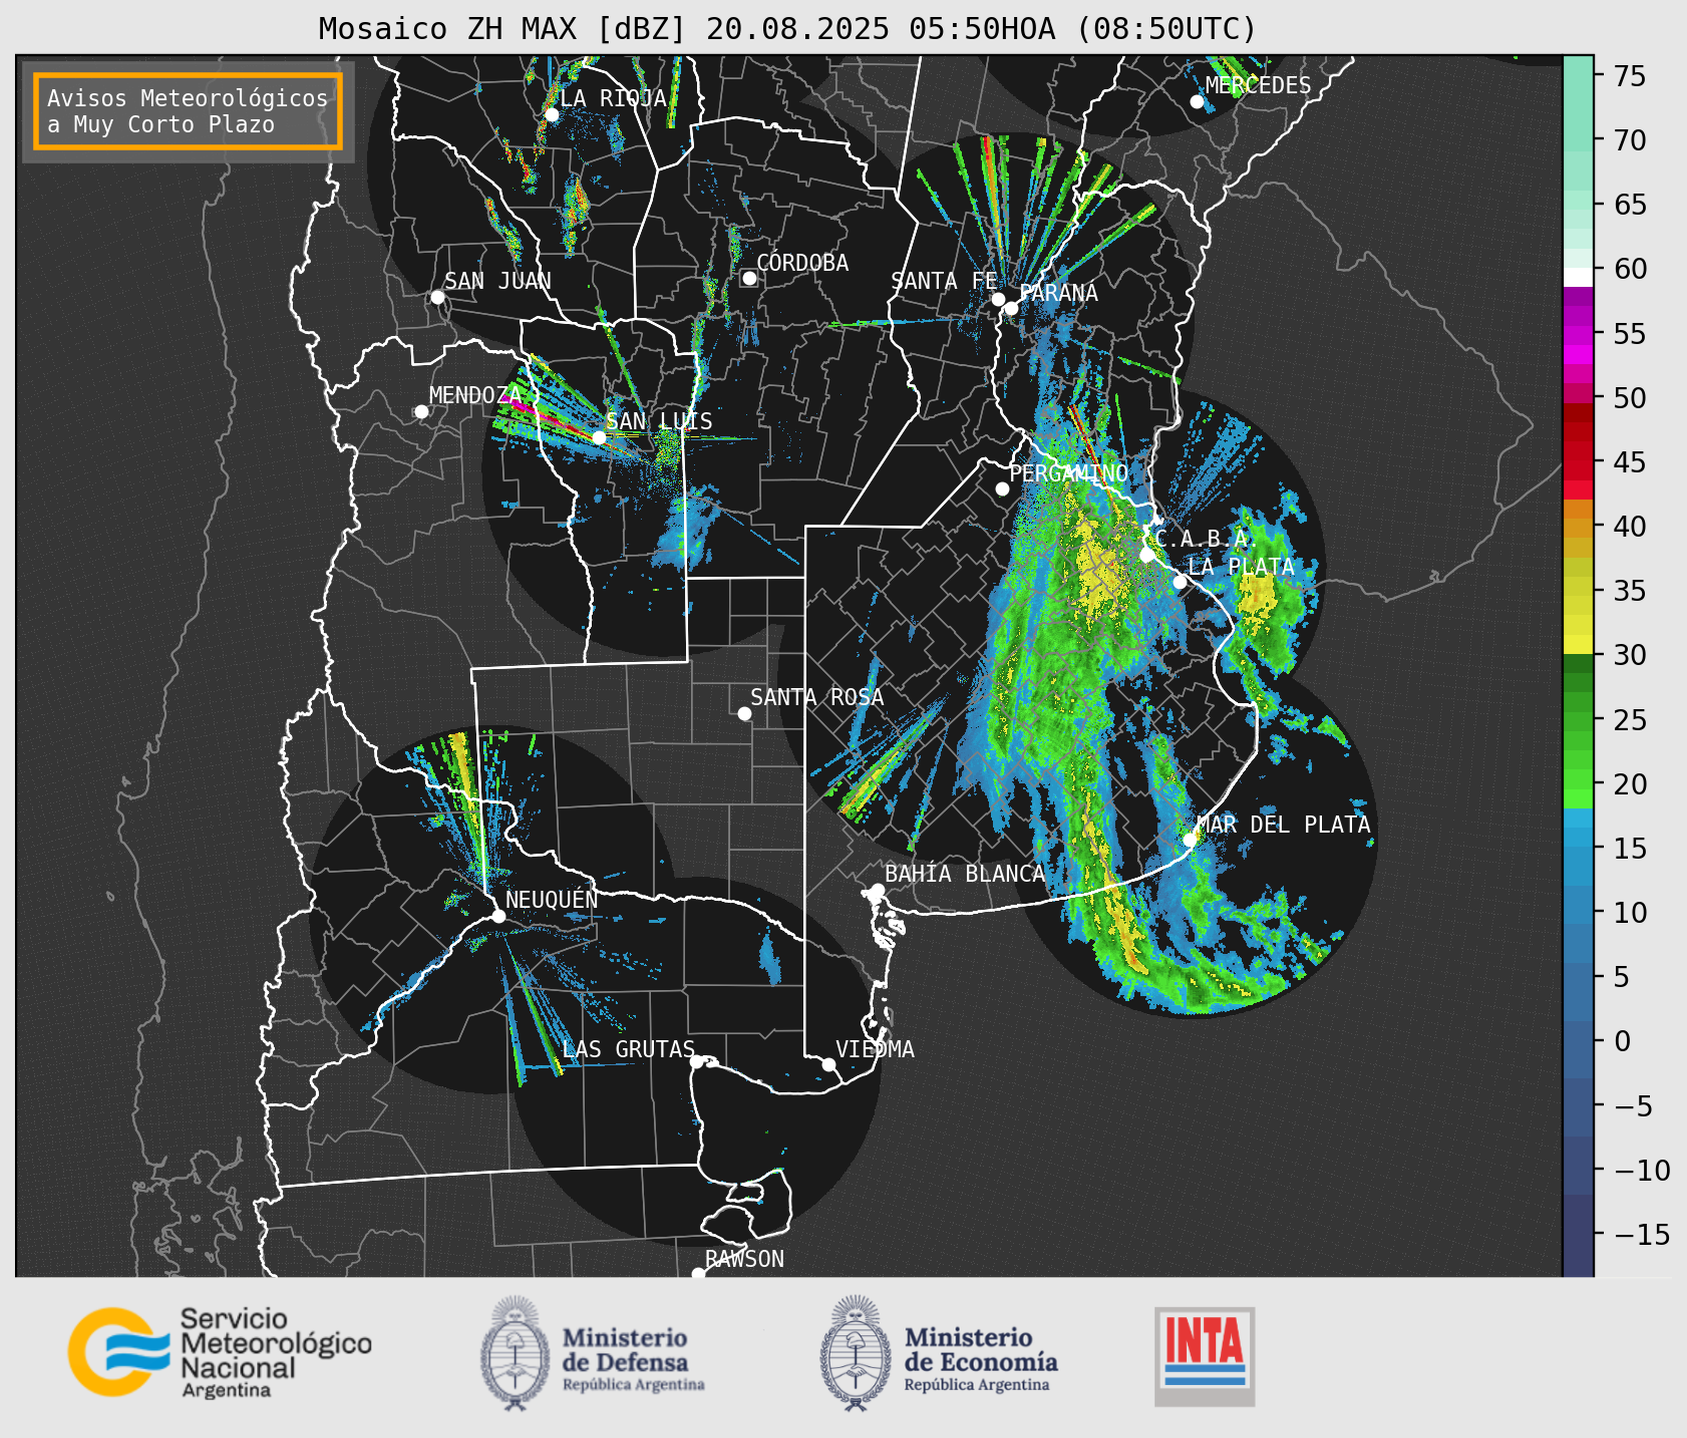The image size is (1687, 1438).
Task: Click the green 25 dBZ colorbar band
Action: (x=1578, y=719)
